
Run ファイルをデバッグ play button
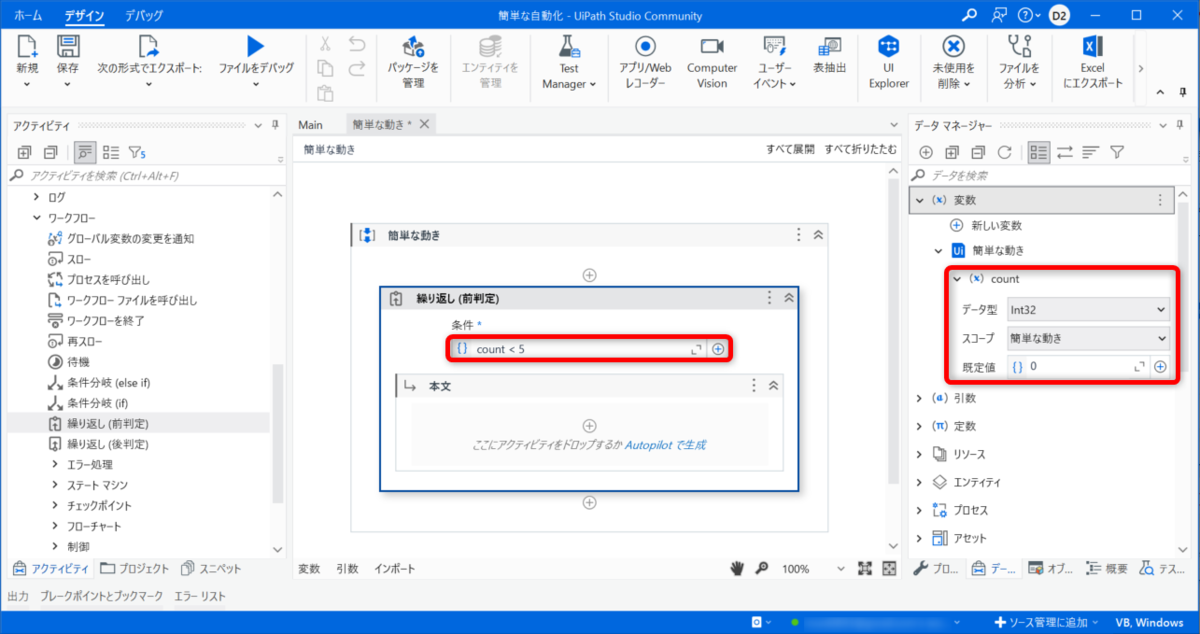pyautogui.click(x=256, y=46)
